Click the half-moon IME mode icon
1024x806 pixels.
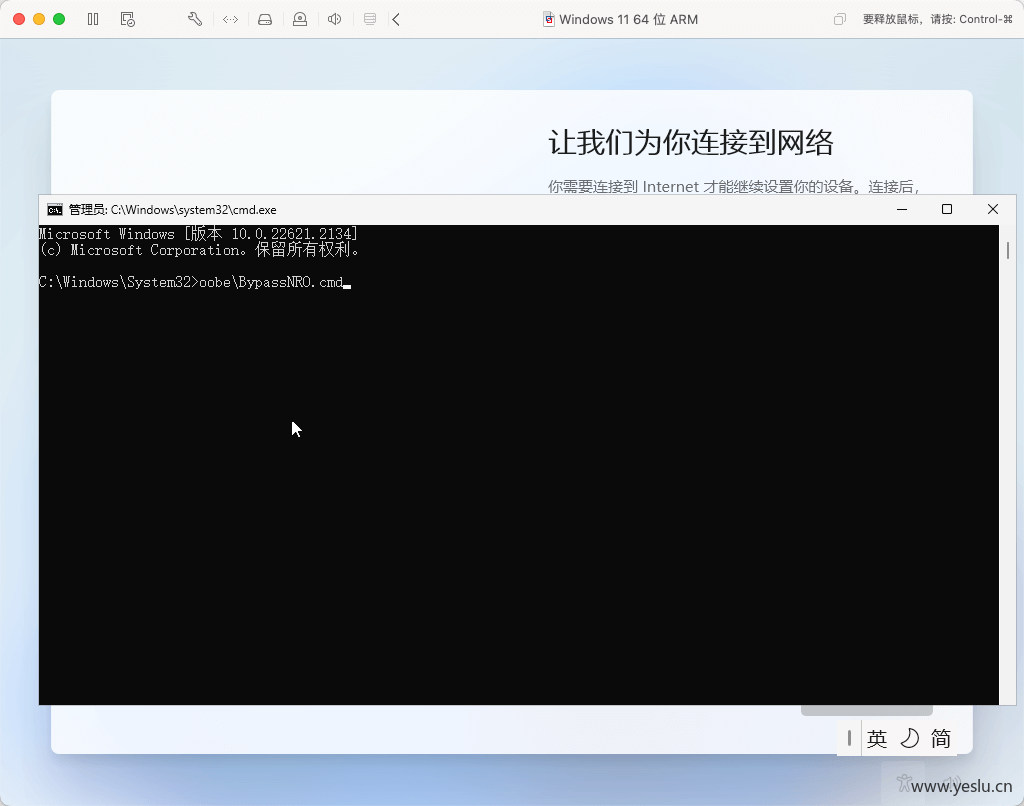pyautogui.click(x=909, y=739)
